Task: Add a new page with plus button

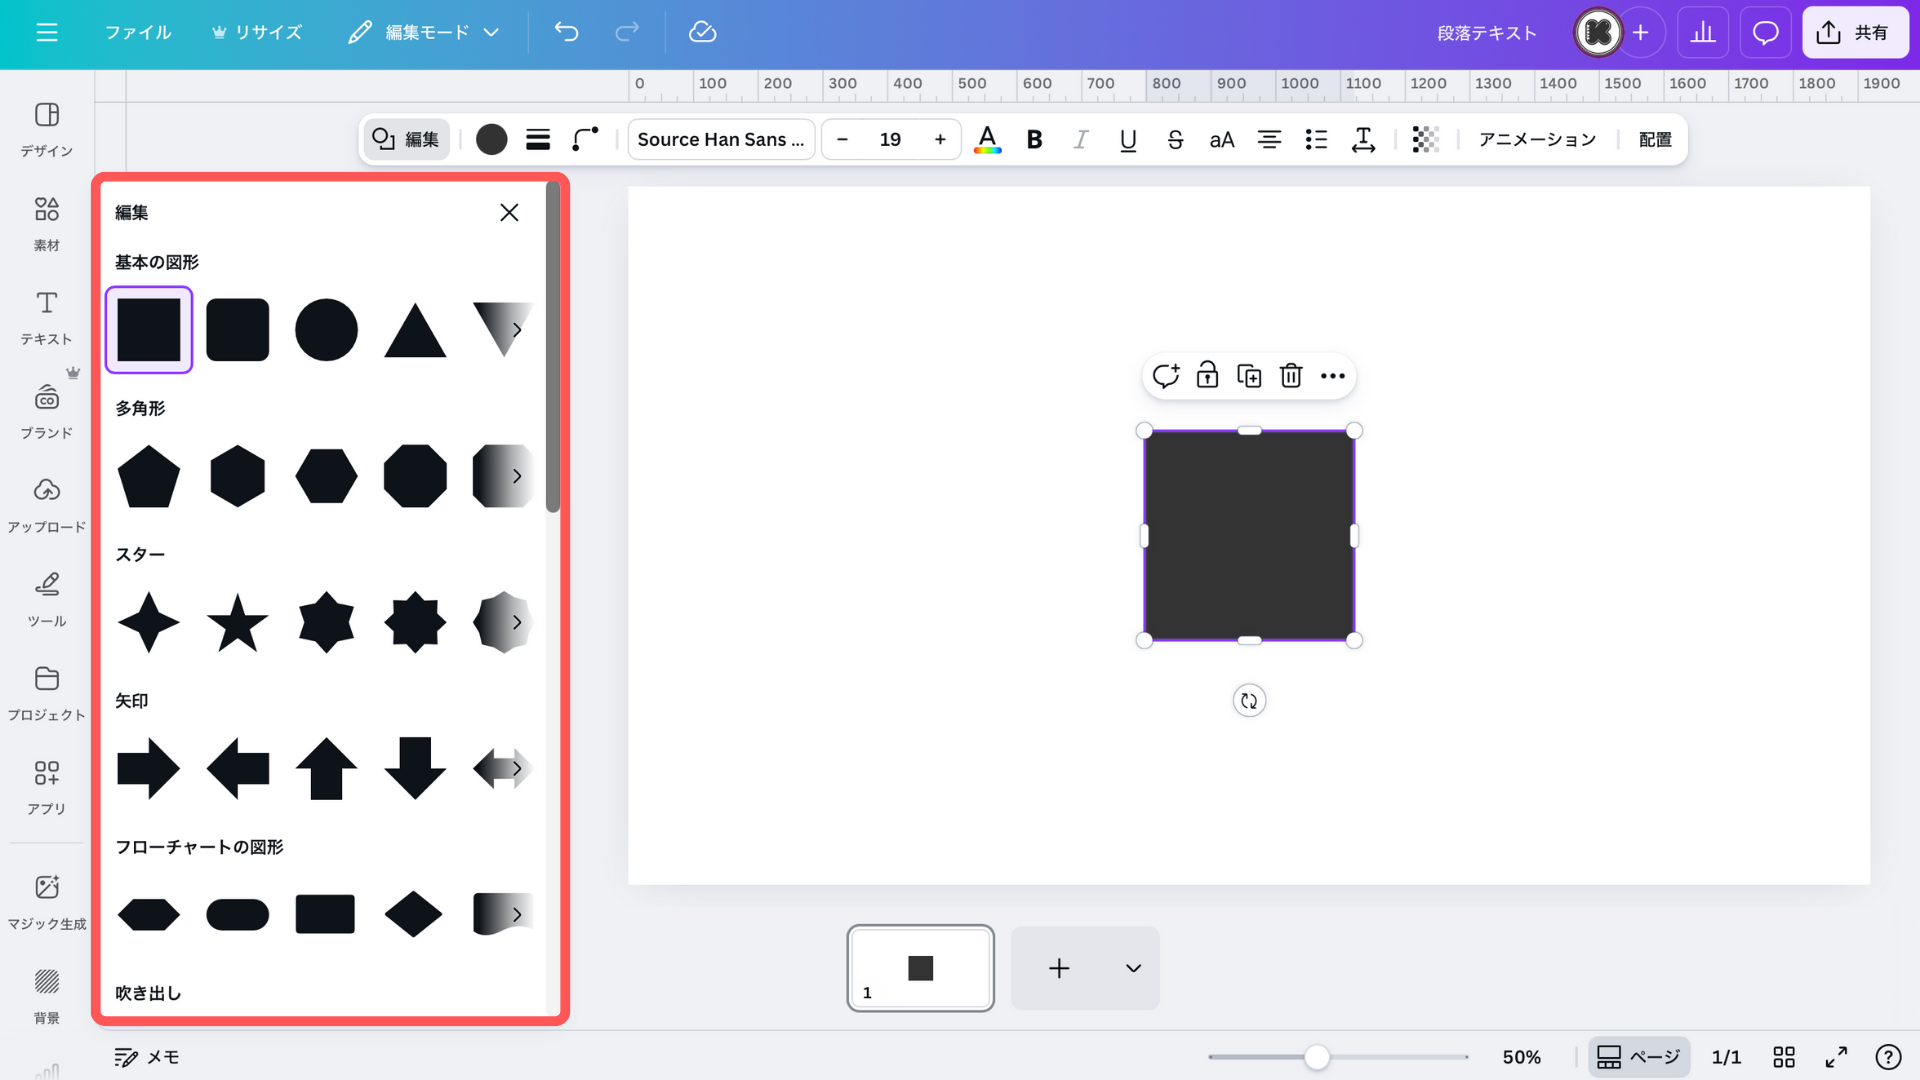Action: pyautogui.click(x=1059, y=968)
